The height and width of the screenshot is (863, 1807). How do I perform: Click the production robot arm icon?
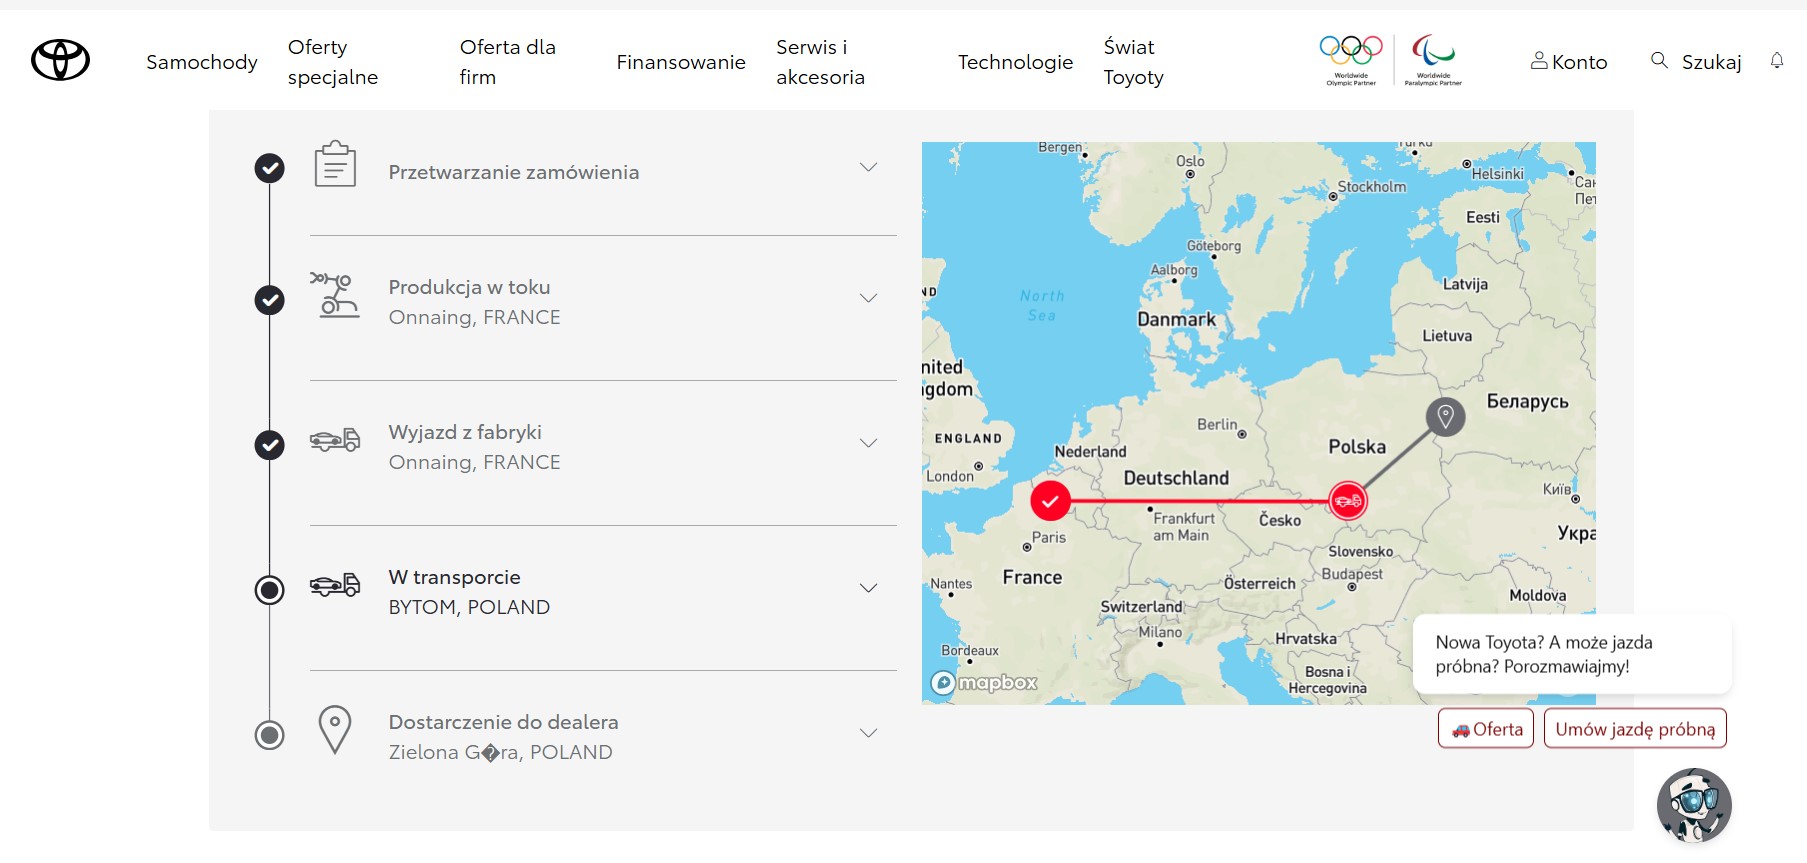pyautogui.click(x=335, y=294)
